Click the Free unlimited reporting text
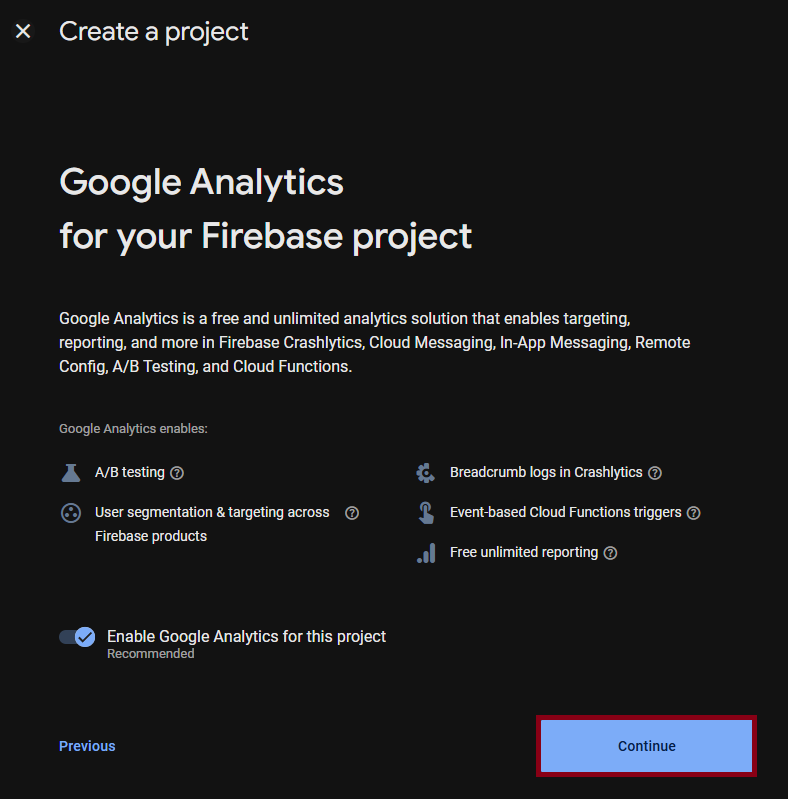The width and height of the screenshot is (788, 799). pyautogui.click(x=524, y=552)
